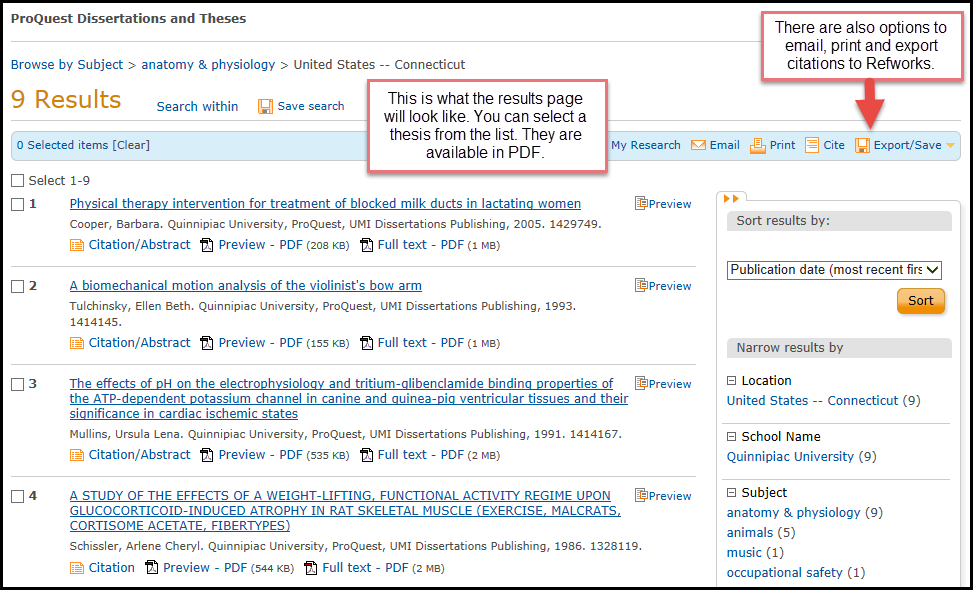Click the Citation/Abstract icon for result 1
973x590 pixels.
pyautogui.click(x=77, y=246)
